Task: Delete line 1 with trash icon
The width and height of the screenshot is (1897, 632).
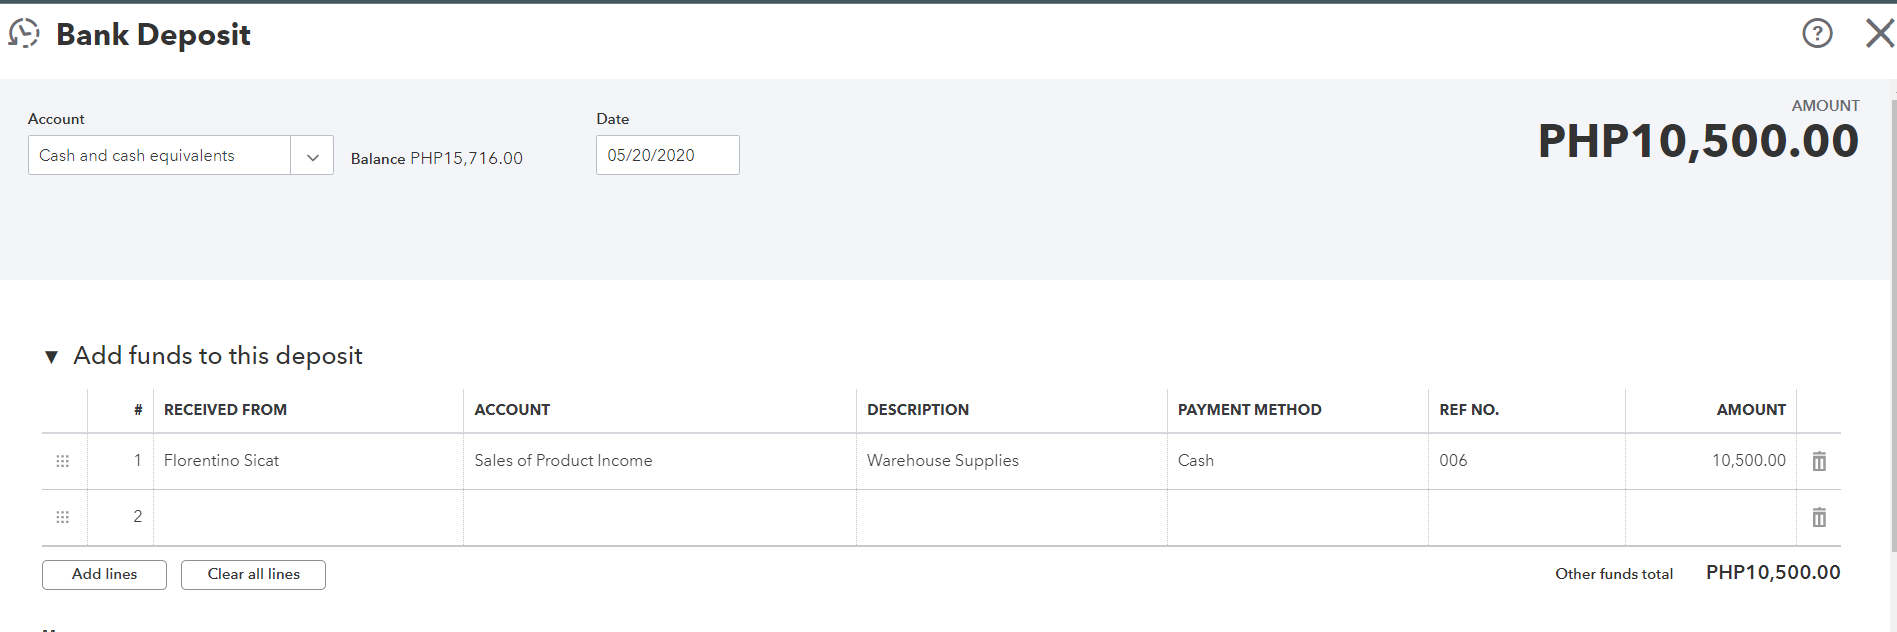Action: (1819, 461)
